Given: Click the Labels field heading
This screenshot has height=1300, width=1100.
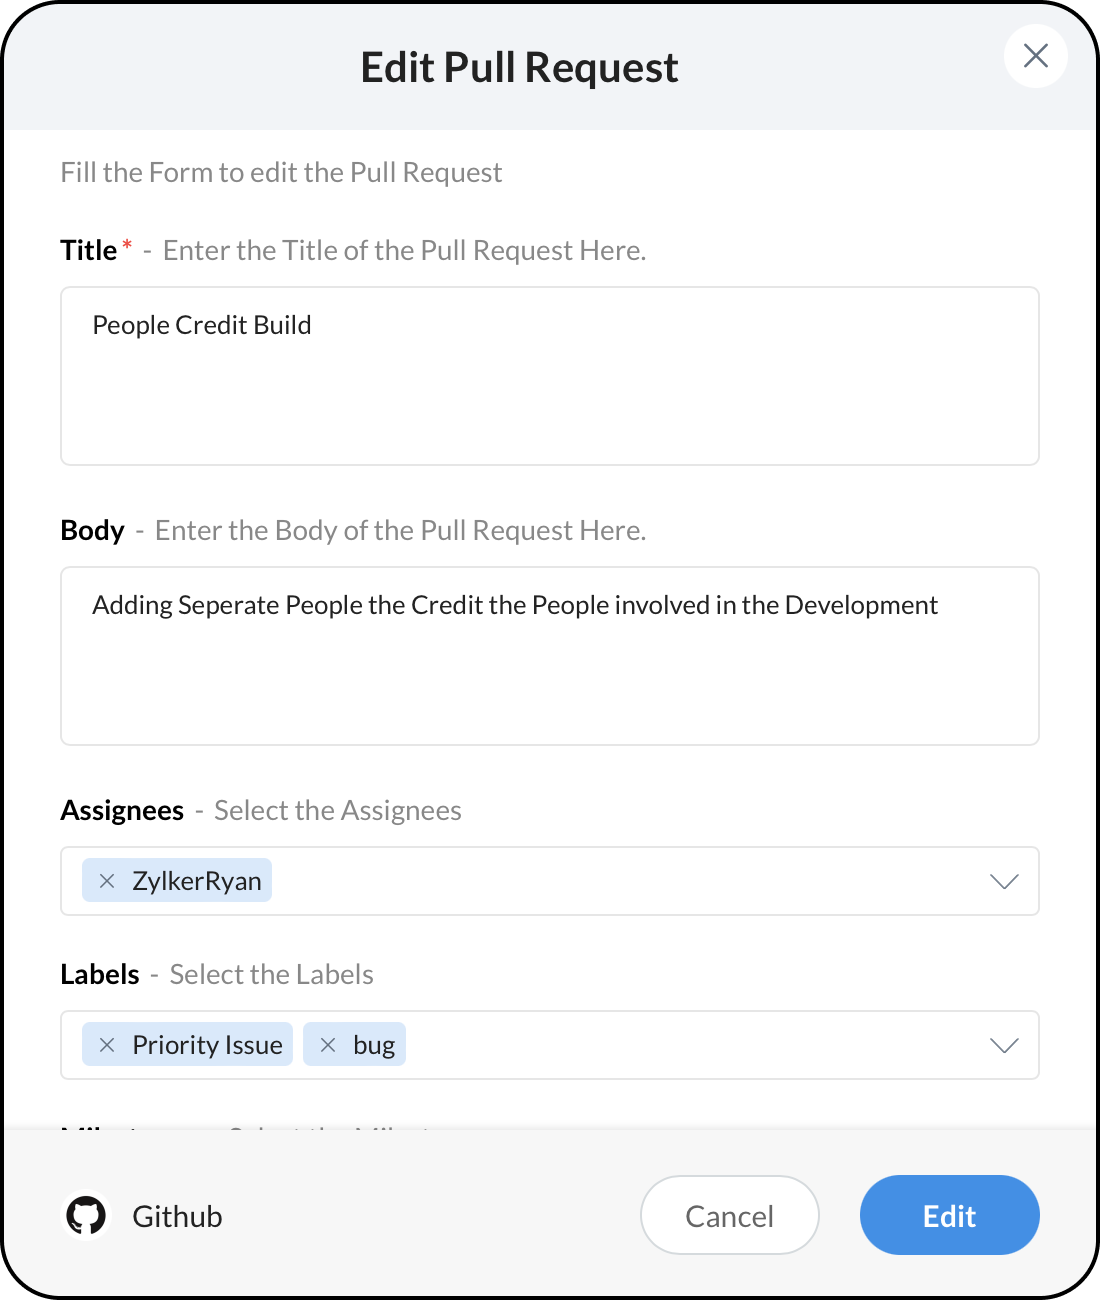Looking at the screenshot, I should click(x=100, y=974).
